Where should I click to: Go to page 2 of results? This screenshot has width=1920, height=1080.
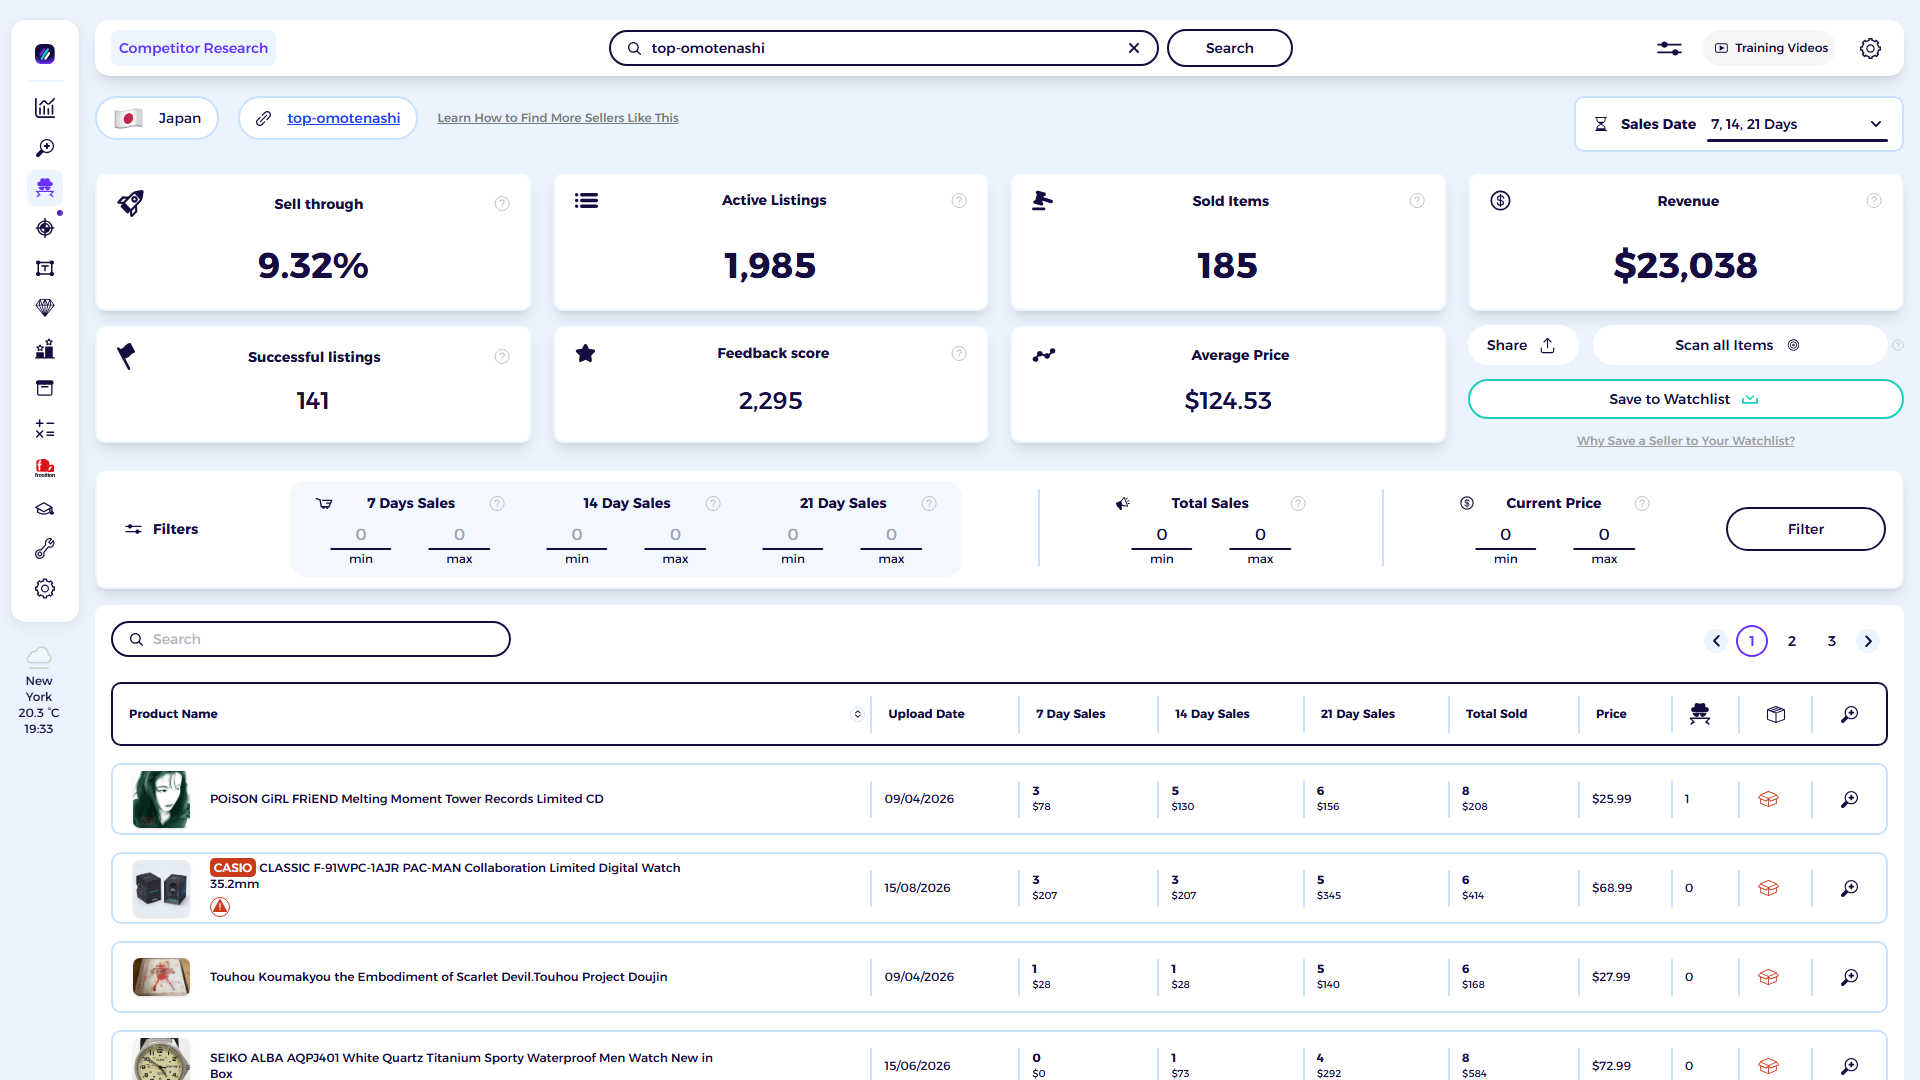[x=1792, y=641]
